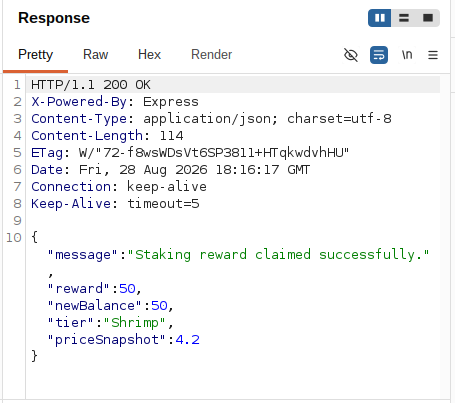This screenshot has width=455, height=403.
Task: Toggle hiding non-printable characters eye icon
Action: click(x=351, y=55)
